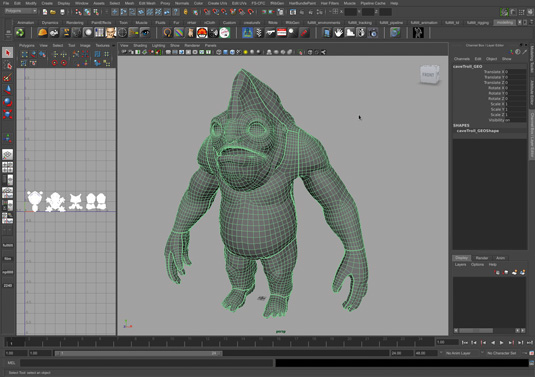Open the viewport Shading menu
535x377 pixels.
pos(140,45)
